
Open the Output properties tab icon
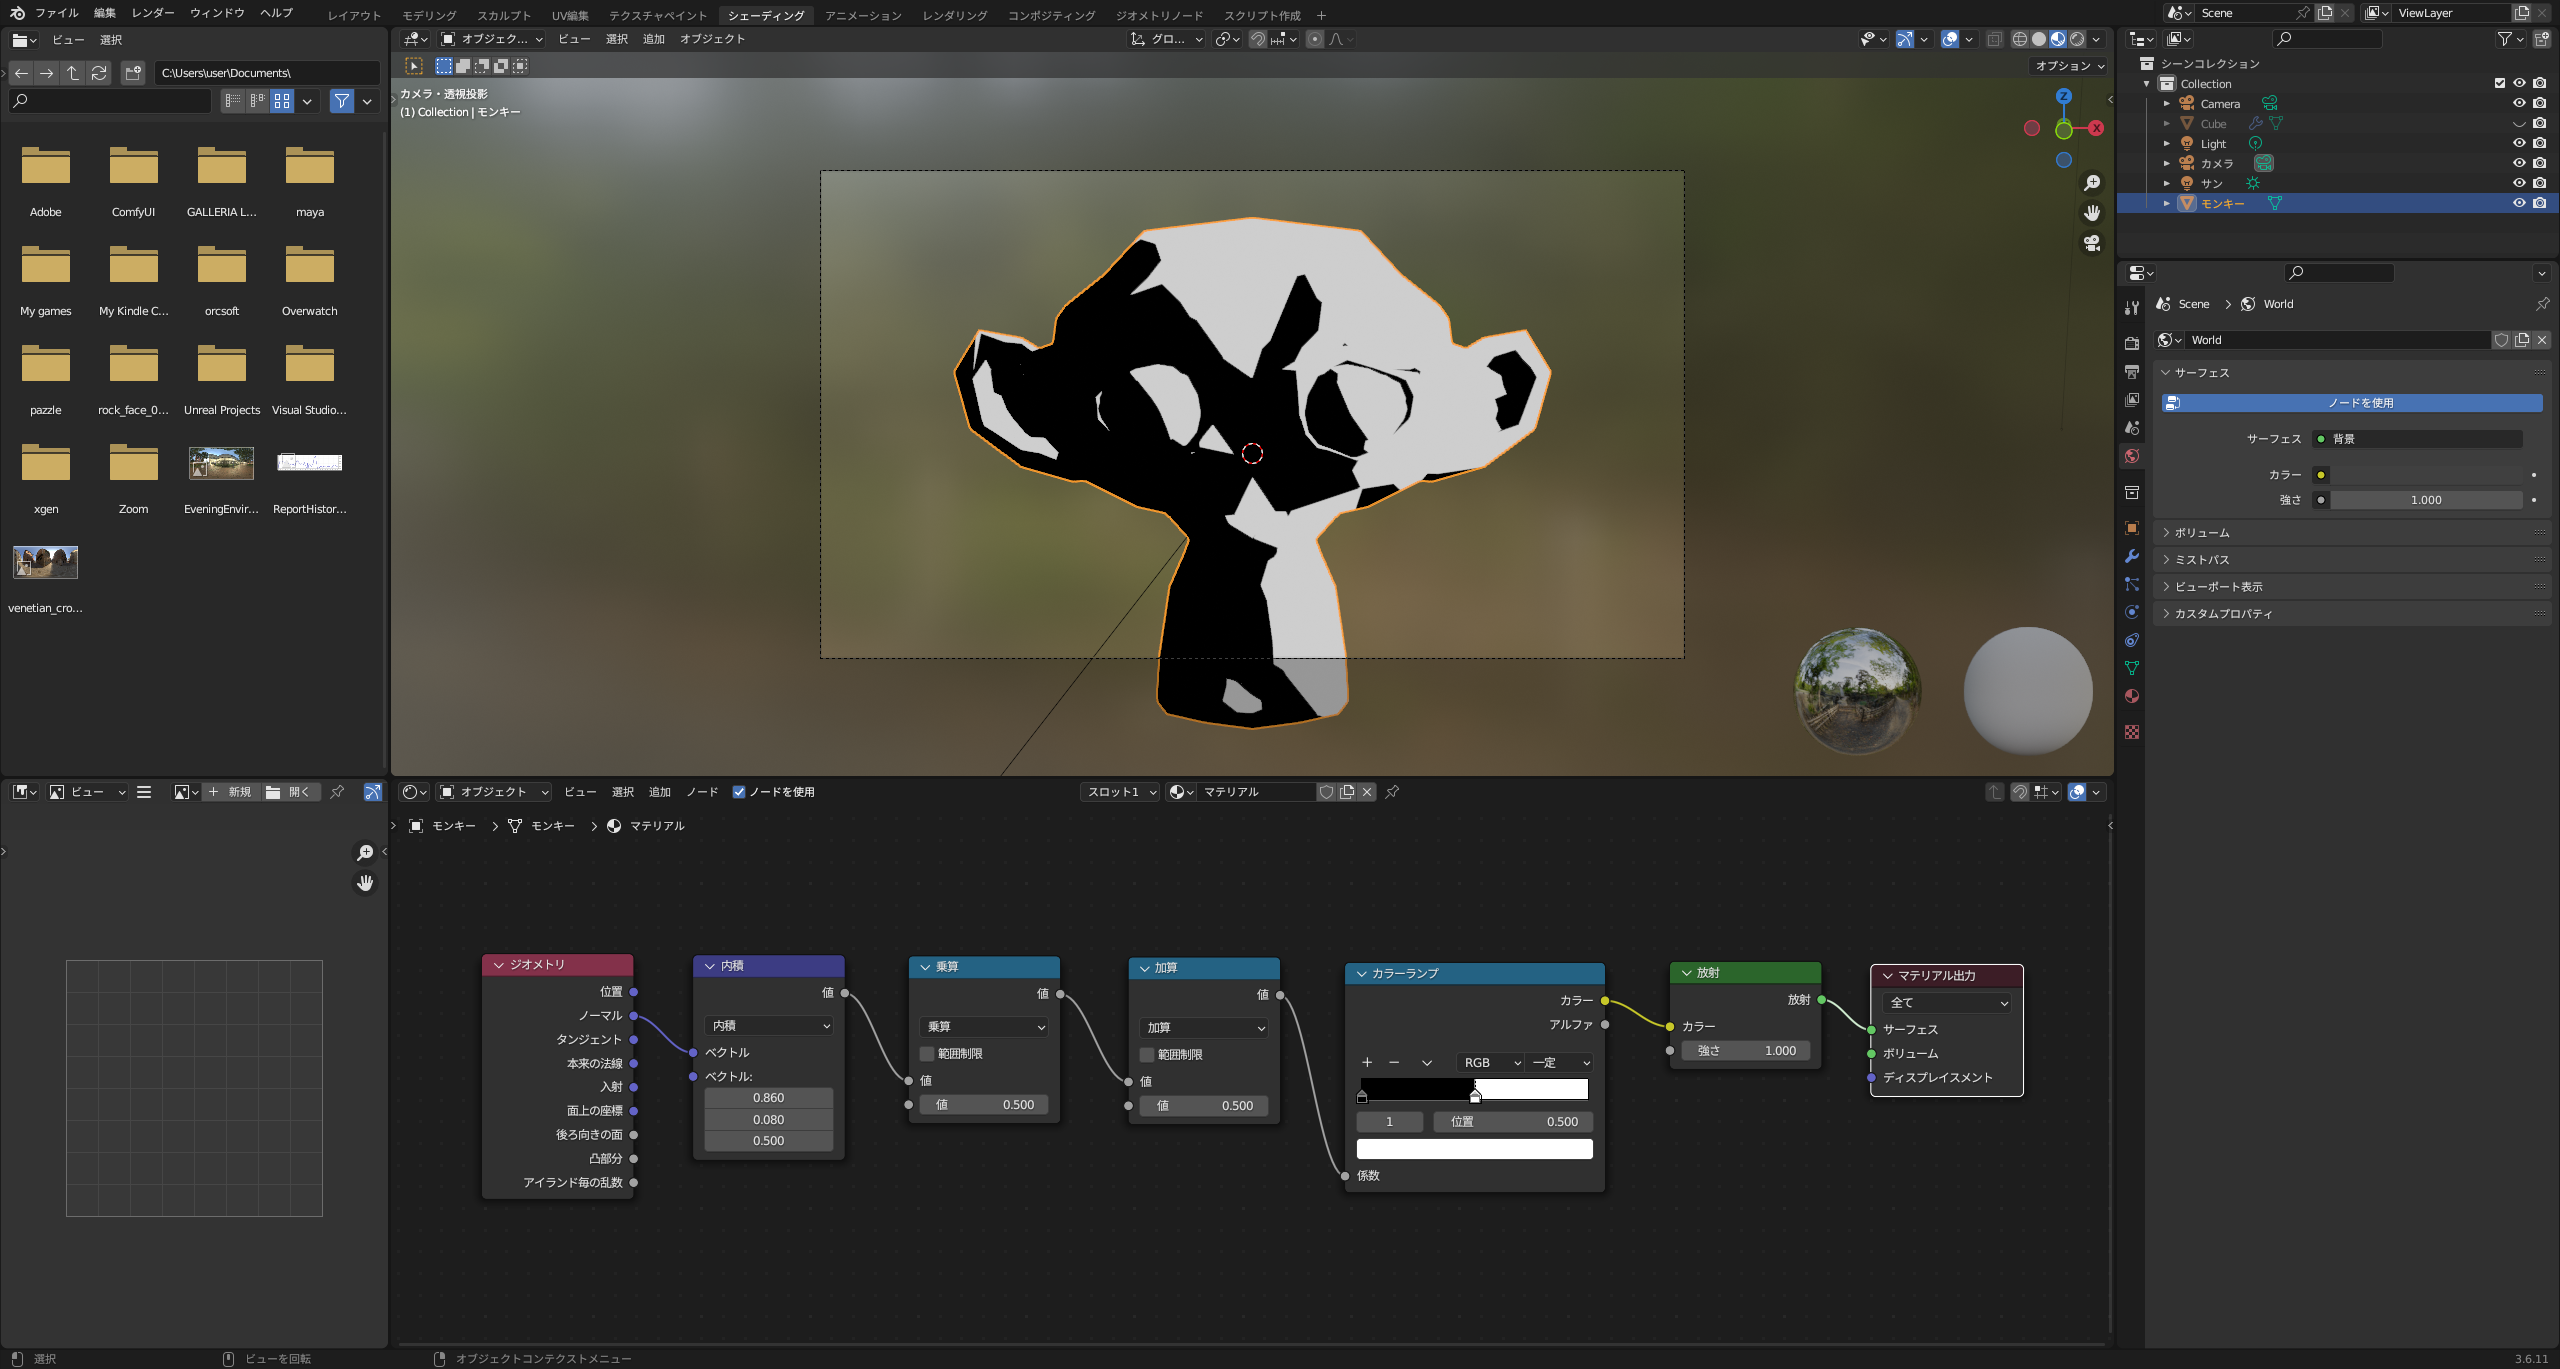[x=2132, y=372]
